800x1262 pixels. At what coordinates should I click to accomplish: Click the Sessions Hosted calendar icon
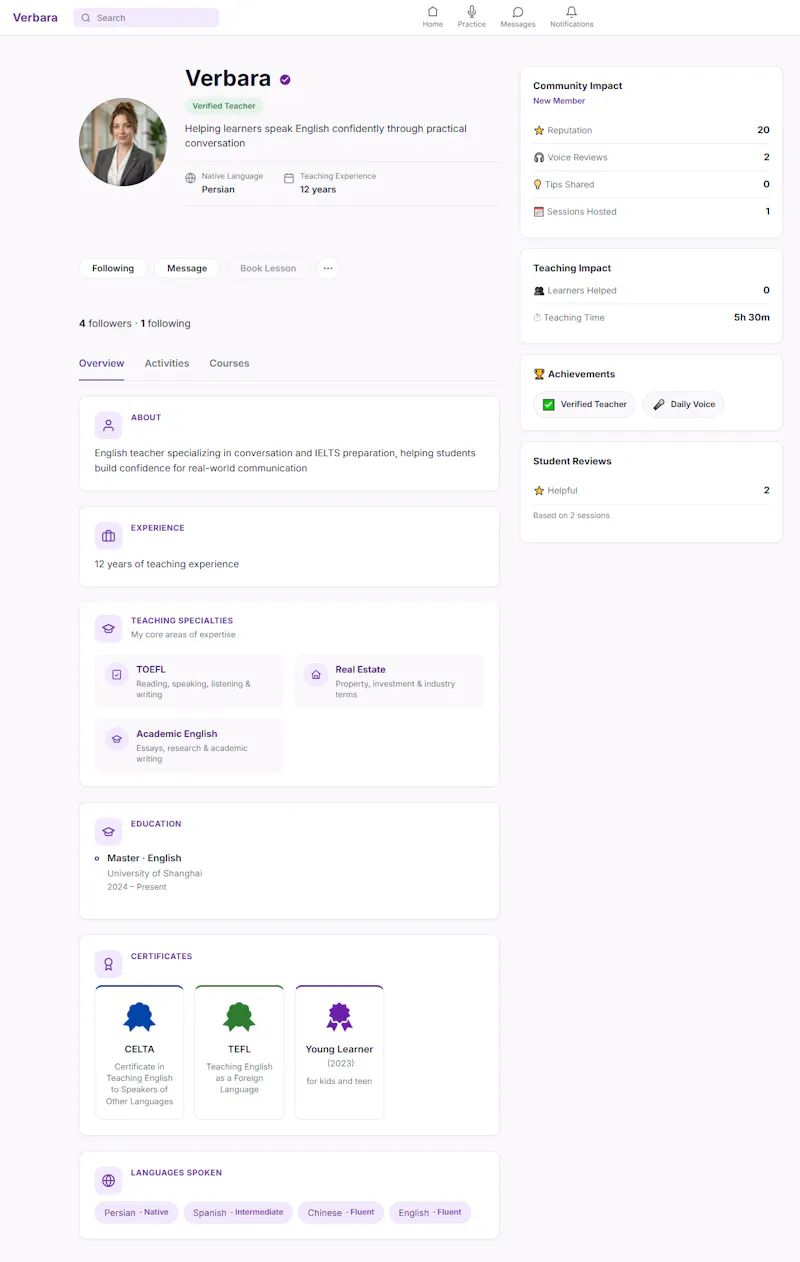(539, 211)
